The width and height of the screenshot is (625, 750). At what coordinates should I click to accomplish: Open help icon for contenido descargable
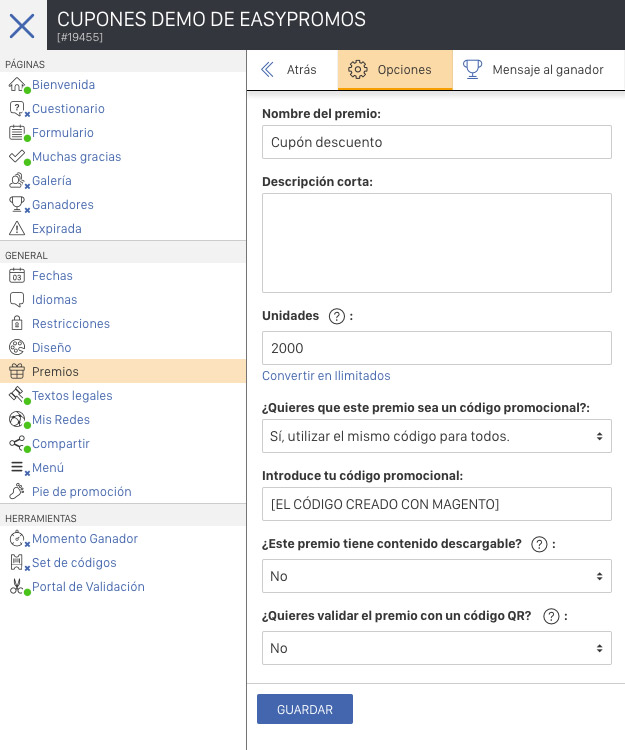539,544
